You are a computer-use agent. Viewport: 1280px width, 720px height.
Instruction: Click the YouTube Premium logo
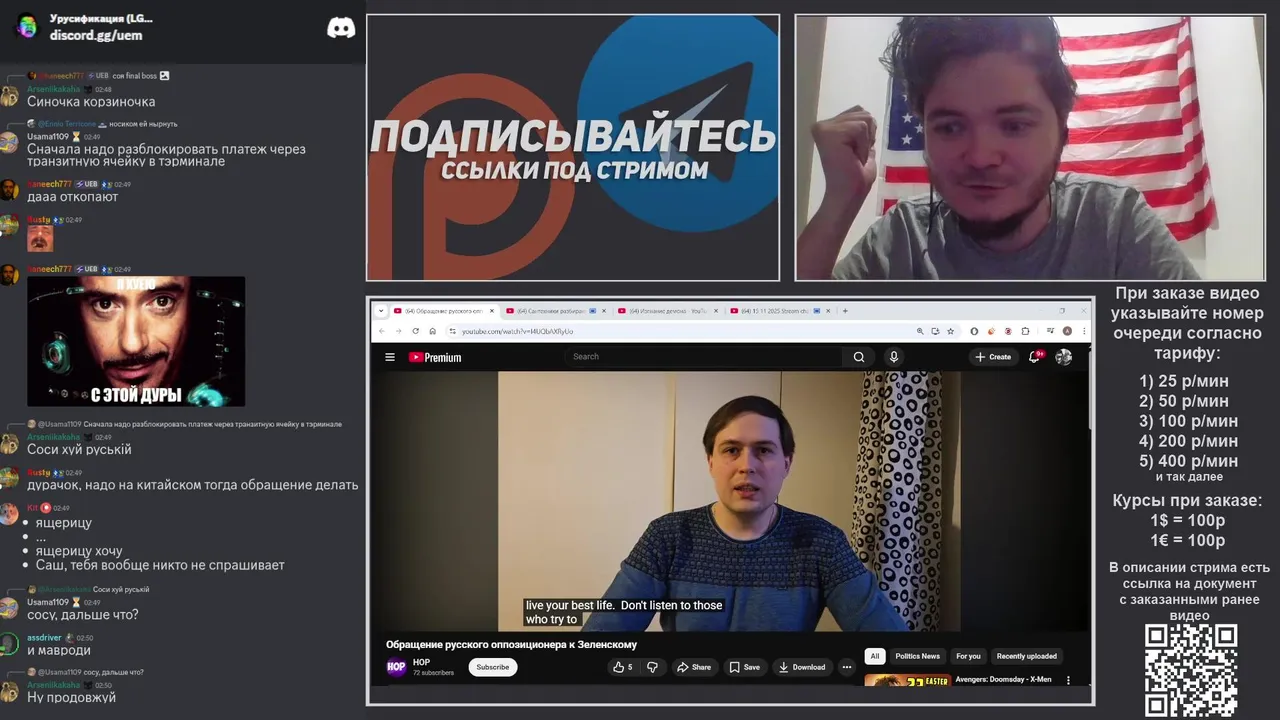[435, 357]
